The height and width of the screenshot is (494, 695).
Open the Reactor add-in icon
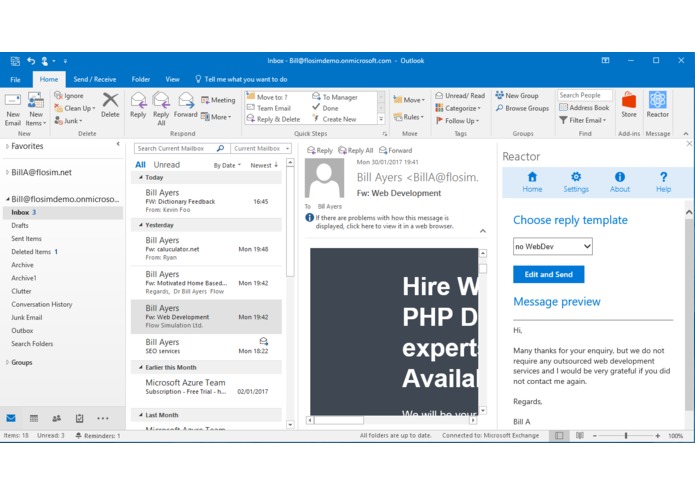tap(657, 100)
